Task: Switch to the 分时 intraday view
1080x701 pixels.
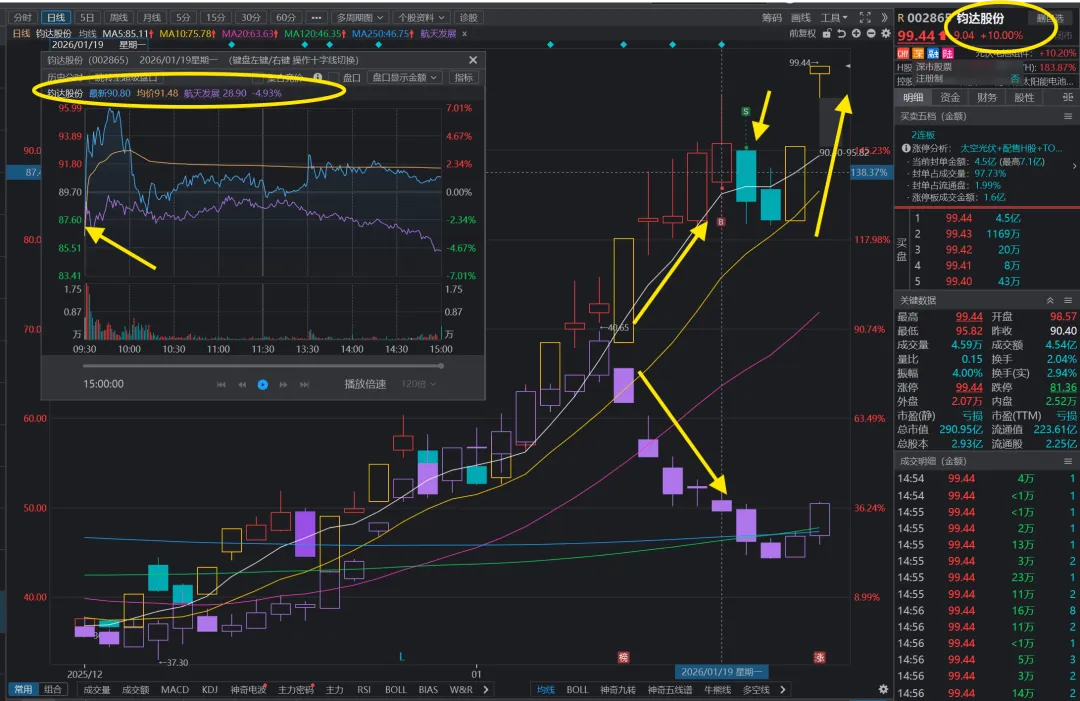Action: tap(23, 17)
